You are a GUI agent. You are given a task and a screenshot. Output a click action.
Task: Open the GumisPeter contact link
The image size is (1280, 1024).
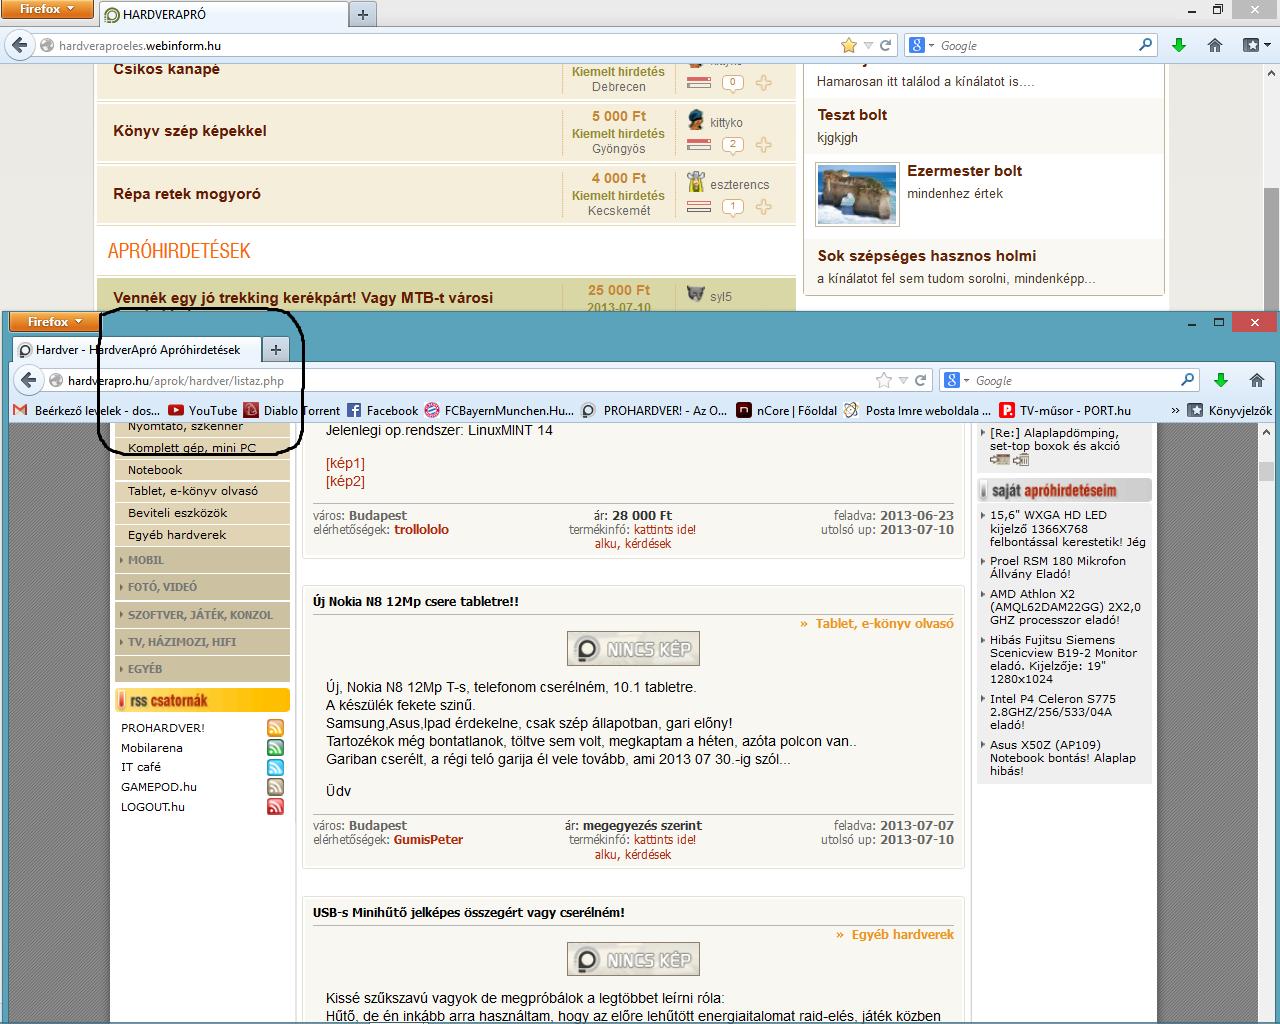coord(428,840)
